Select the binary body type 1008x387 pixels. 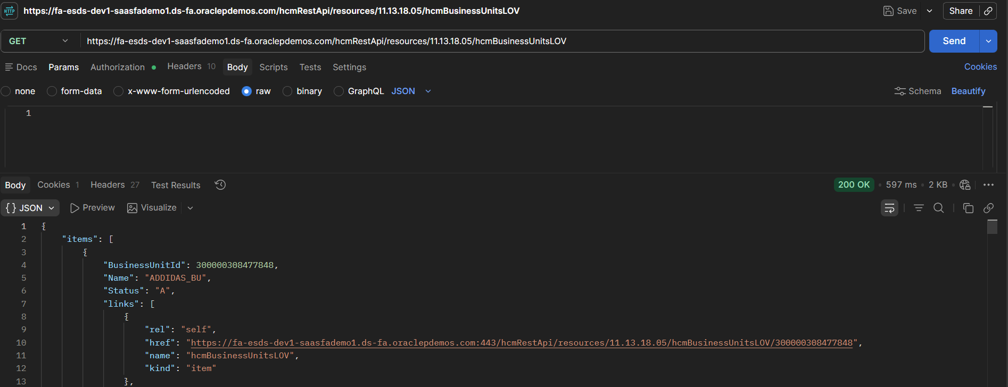(302, 91)
